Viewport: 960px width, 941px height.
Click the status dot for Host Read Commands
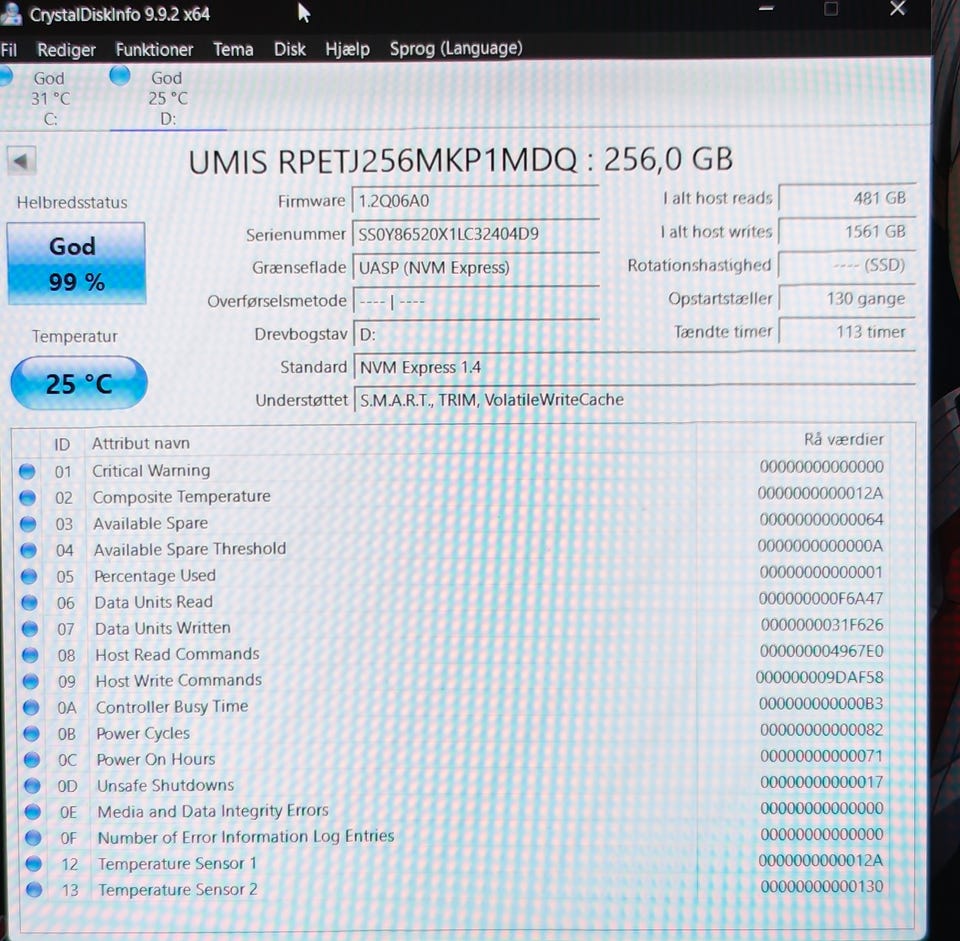30,654
